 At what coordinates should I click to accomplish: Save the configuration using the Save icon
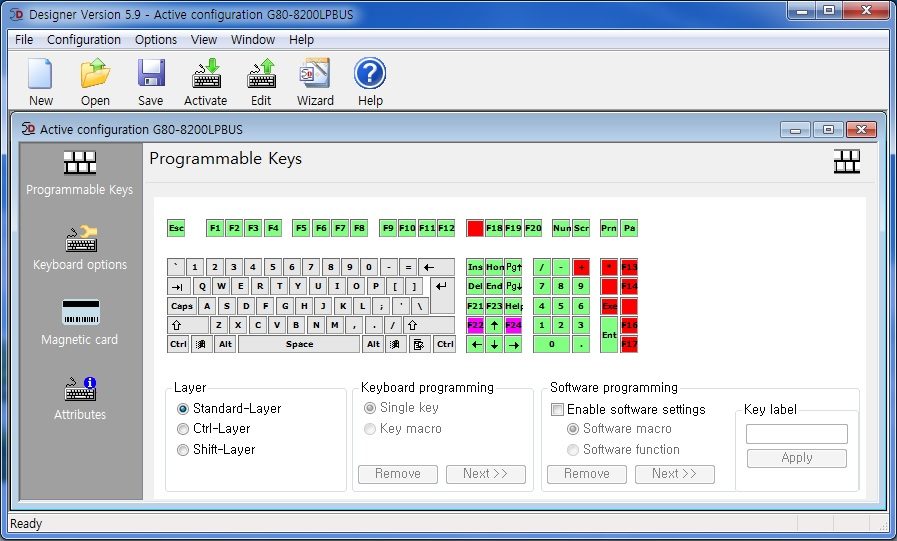[150, 74]
